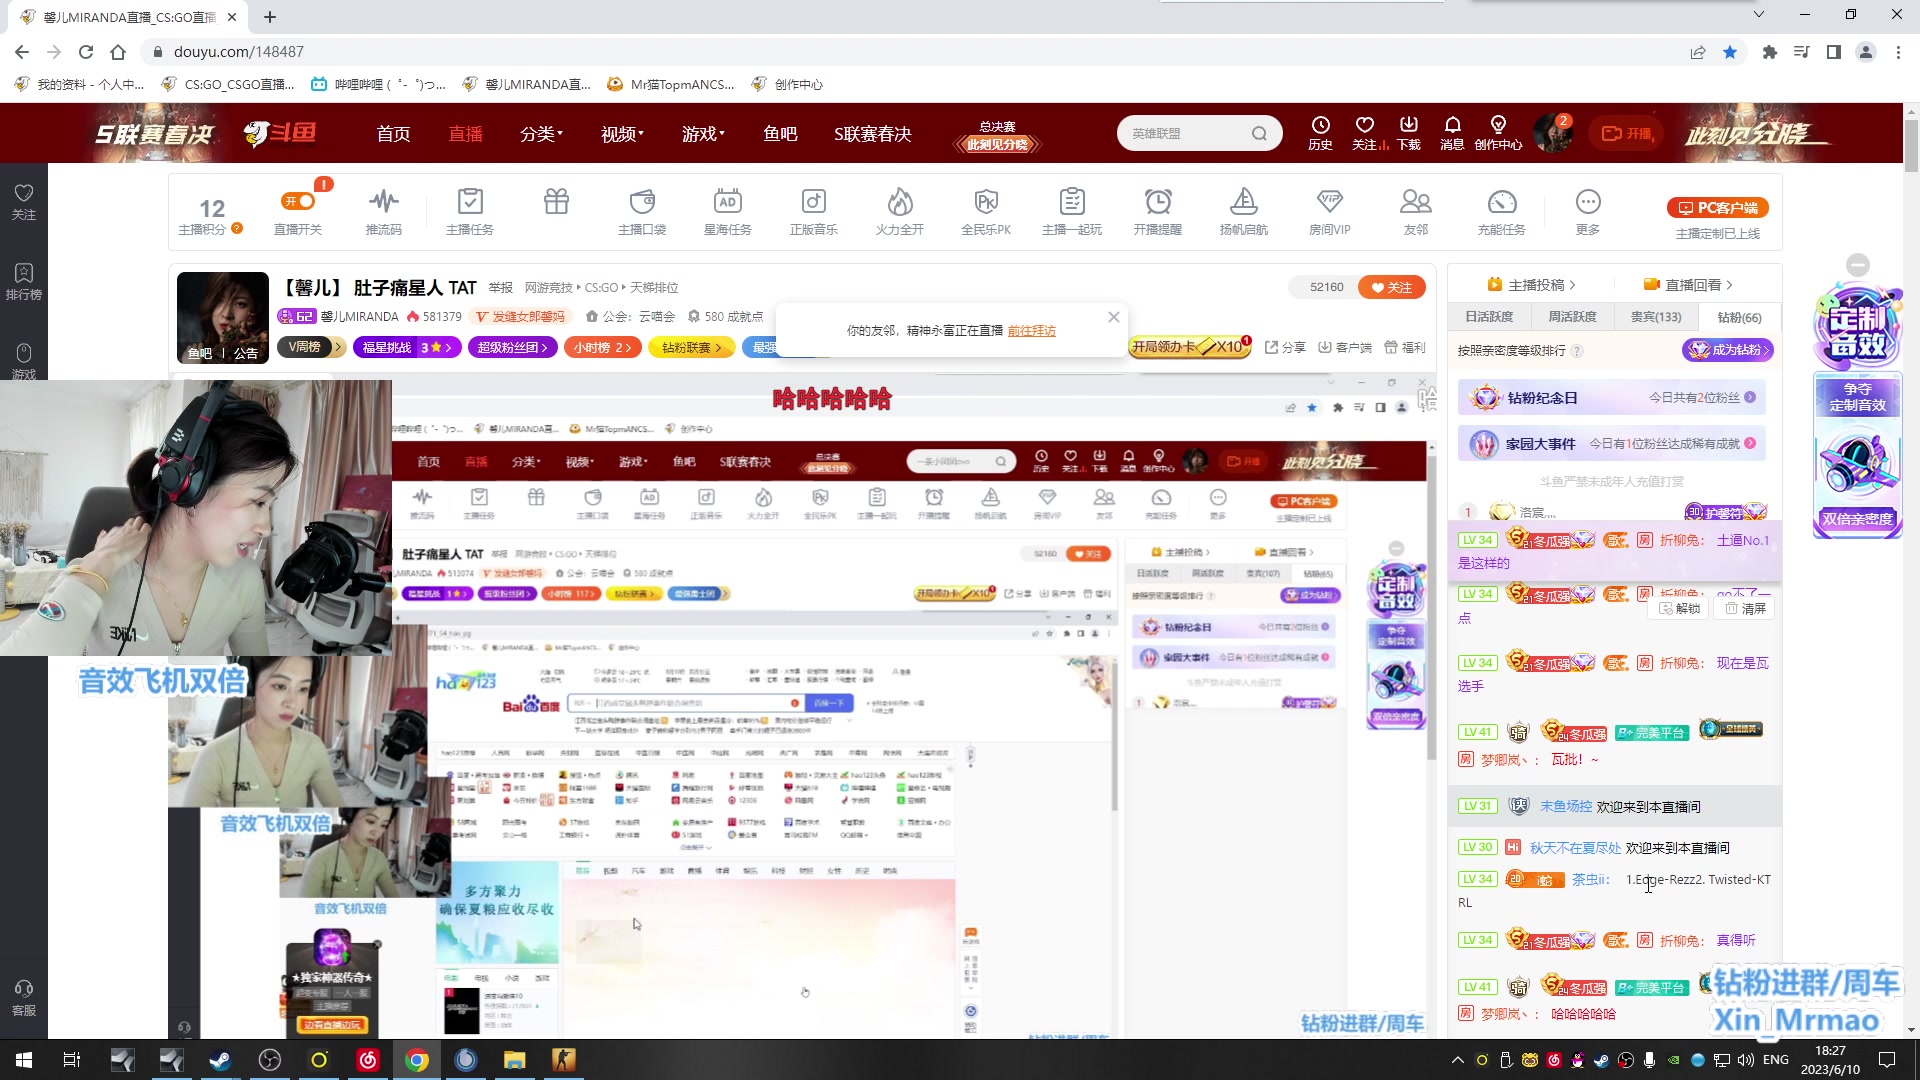Click the 英雄联盟 search field

1186,133
